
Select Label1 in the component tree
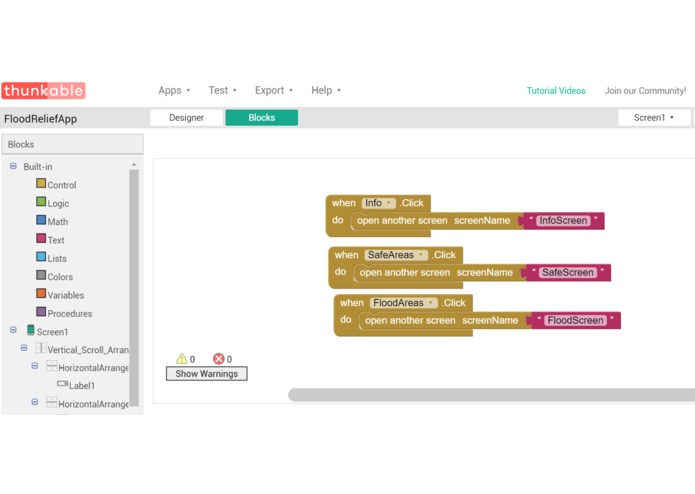coord(82,386)
